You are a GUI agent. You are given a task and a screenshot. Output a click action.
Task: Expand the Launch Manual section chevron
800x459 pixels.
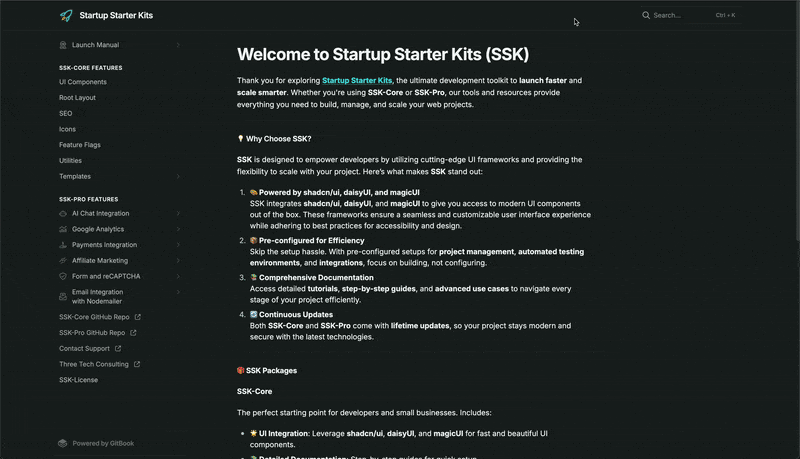click(x=178, y=45)
